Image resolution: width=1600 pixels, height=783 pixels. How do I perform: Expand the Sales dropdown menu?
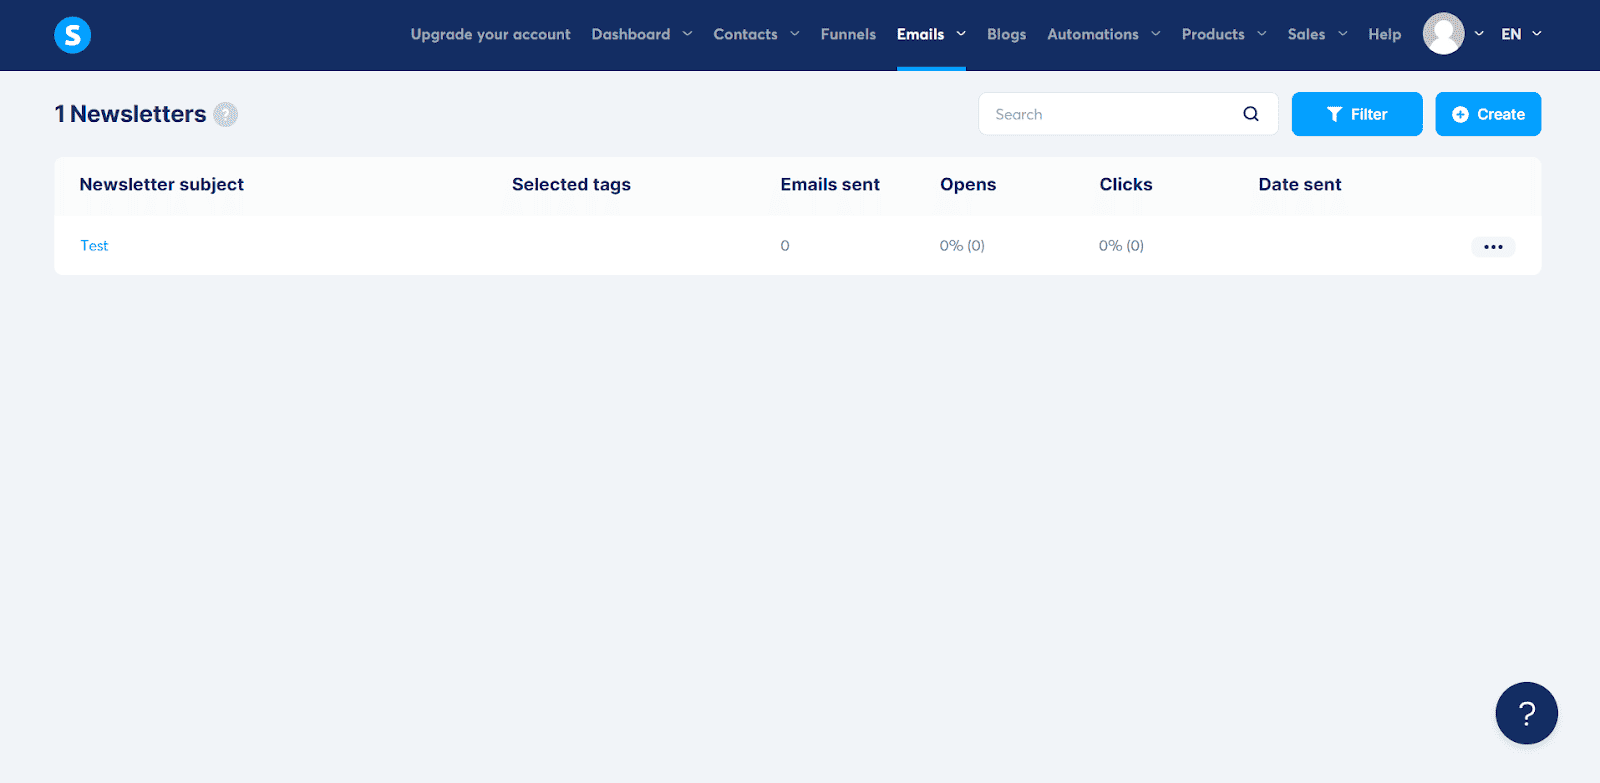pos(1317,34)
